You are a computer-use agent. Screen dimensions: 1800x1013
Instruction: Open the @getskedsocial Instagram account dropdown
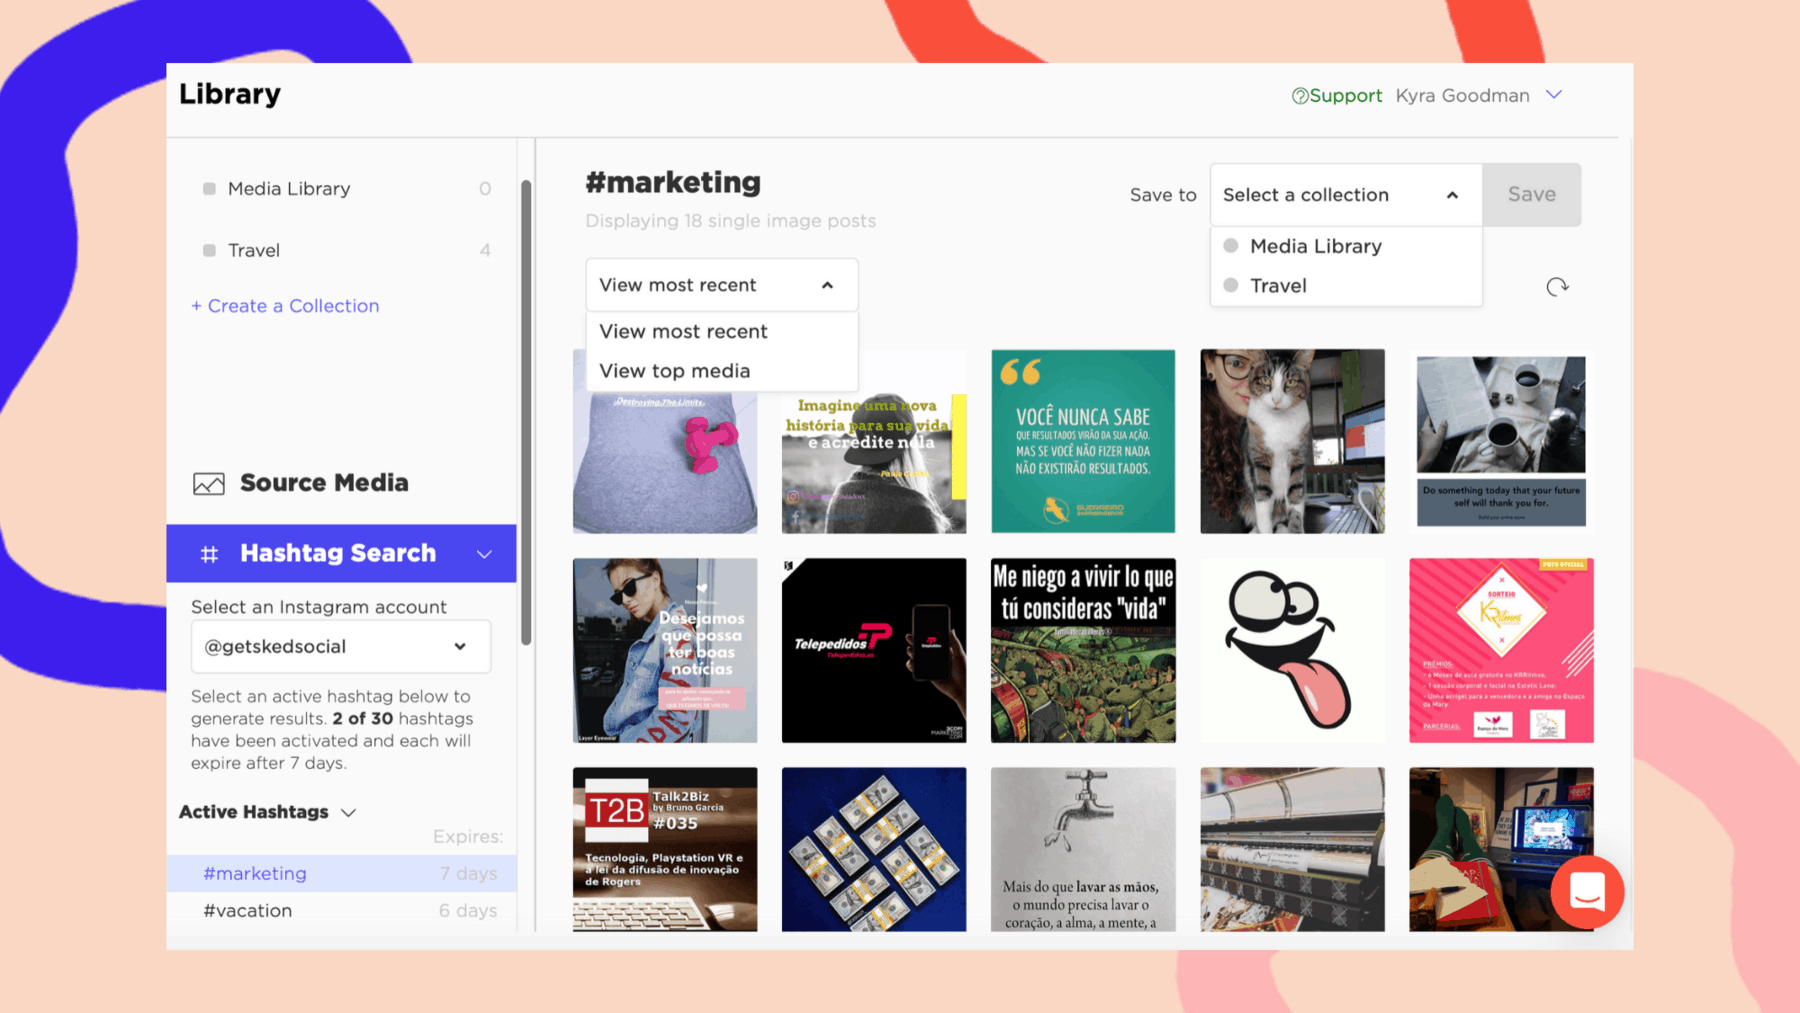pos(341,647)
